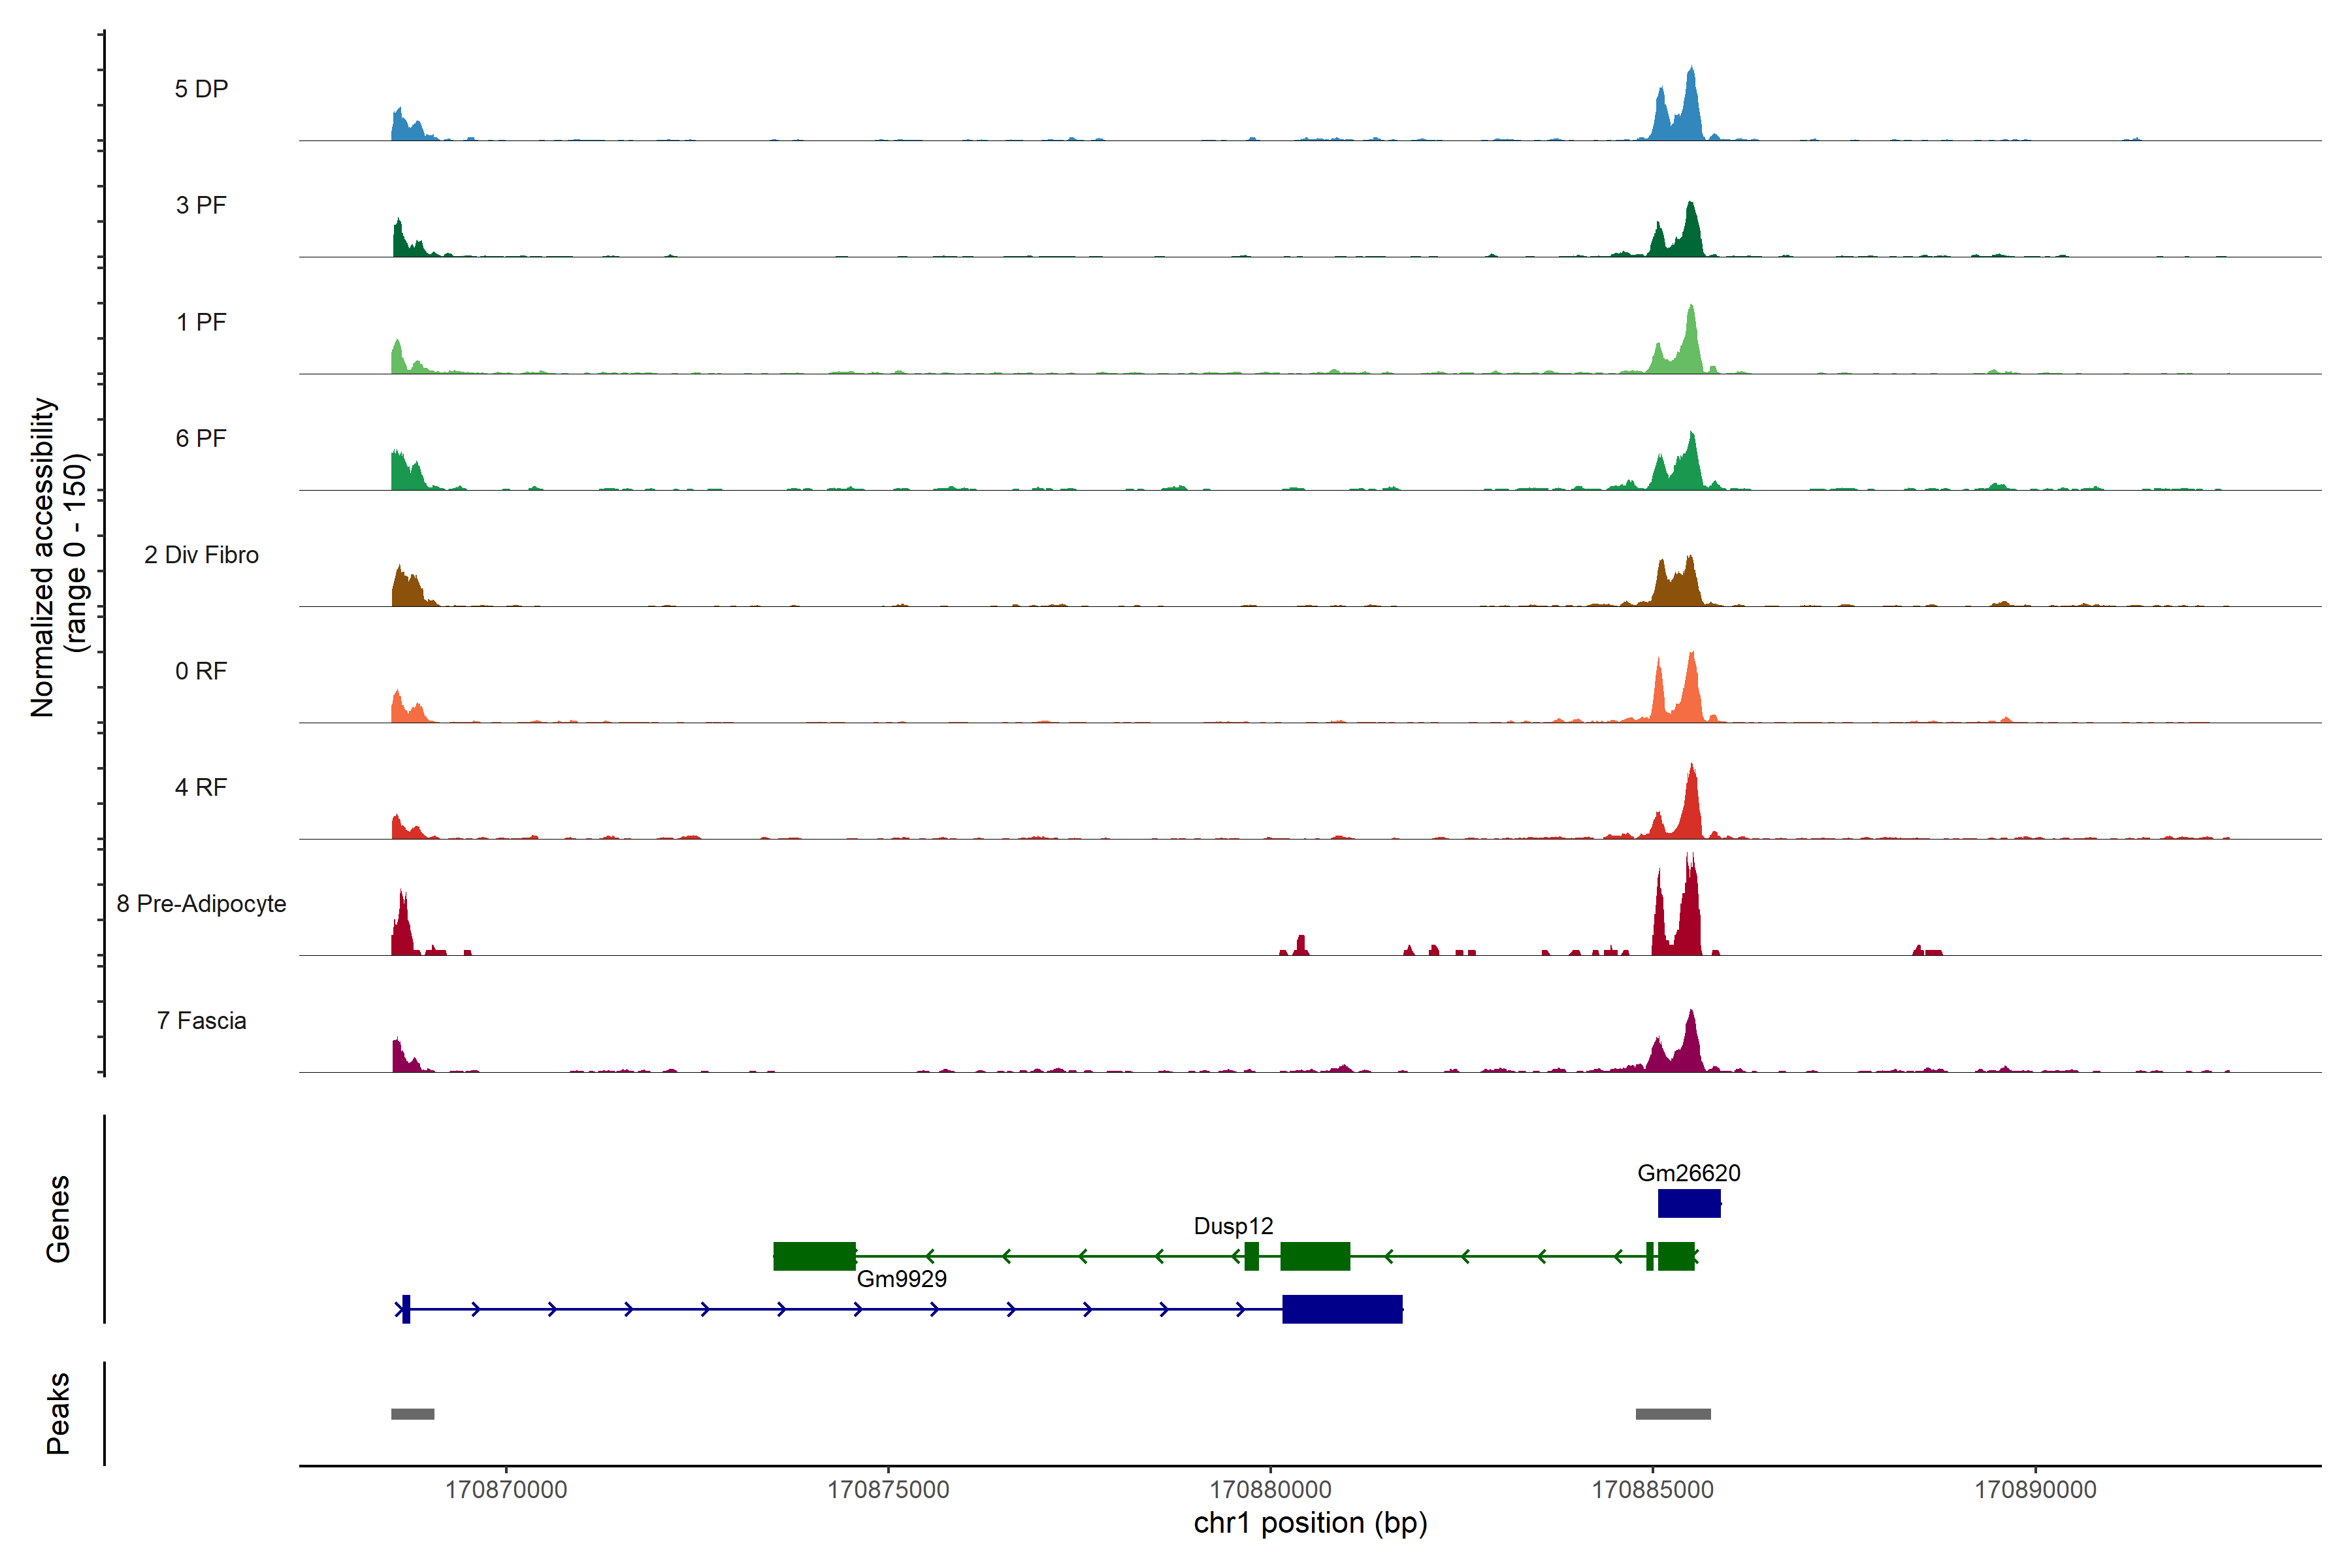Click the Peaks panel label

(x=58, y=1413)
